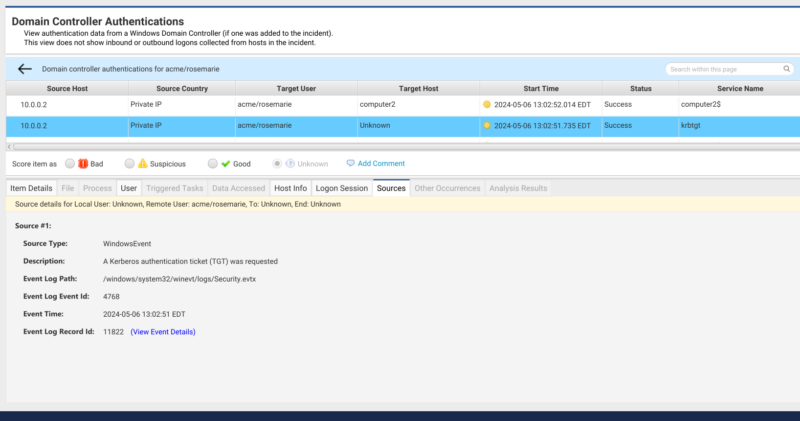Select the Good radio button

[x=212, y=163]
